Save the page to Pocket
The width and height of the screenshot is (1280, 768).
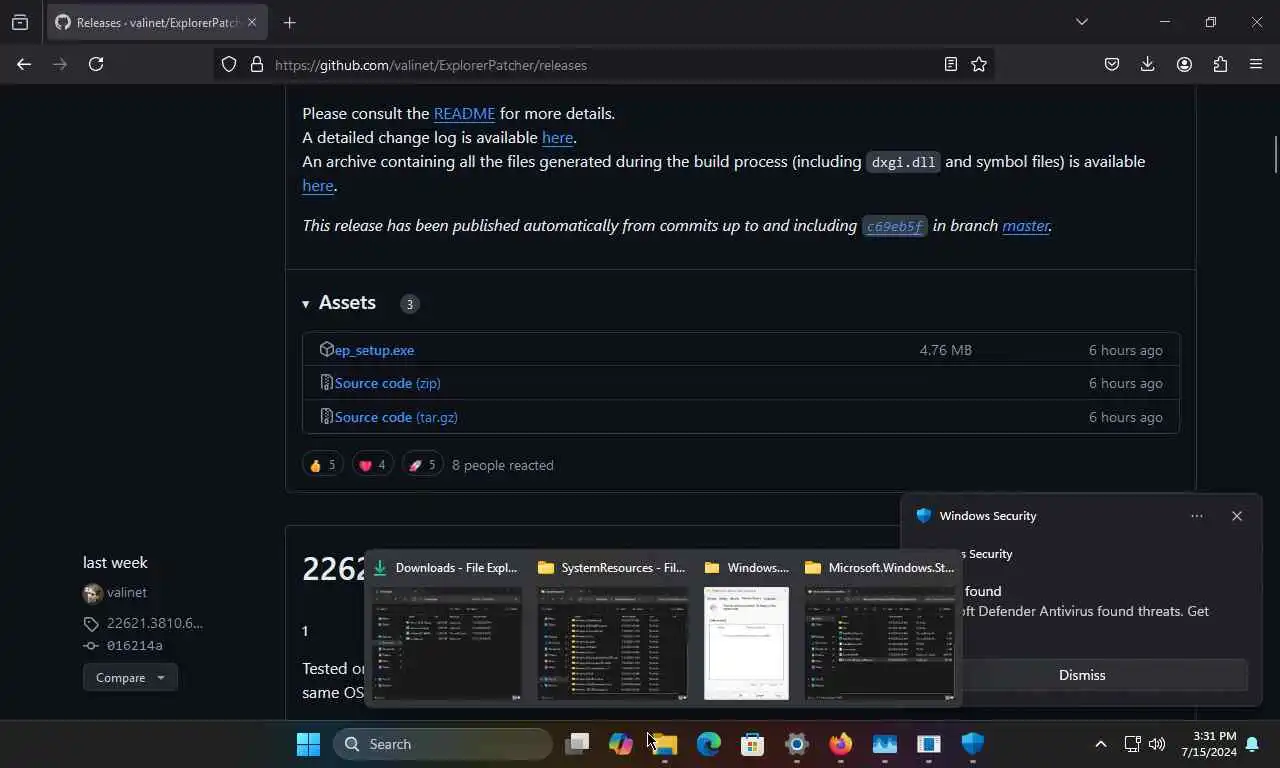click(1112, 64)
